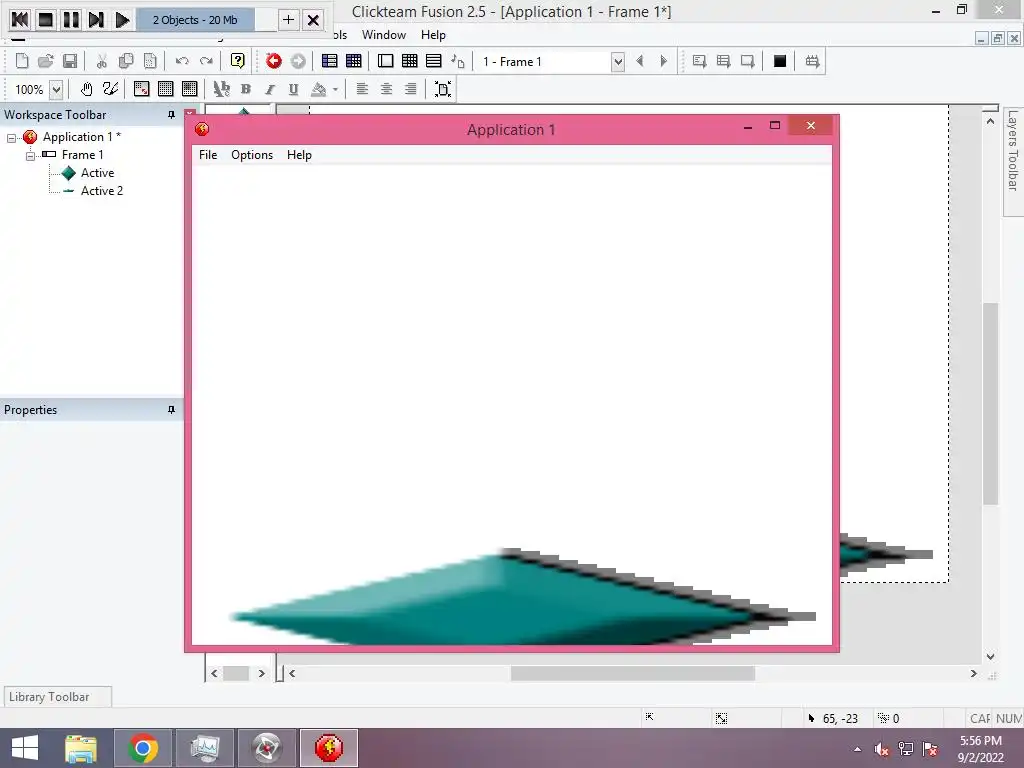
Task: Paste from clipboard
Action: (x=150, y=61)
